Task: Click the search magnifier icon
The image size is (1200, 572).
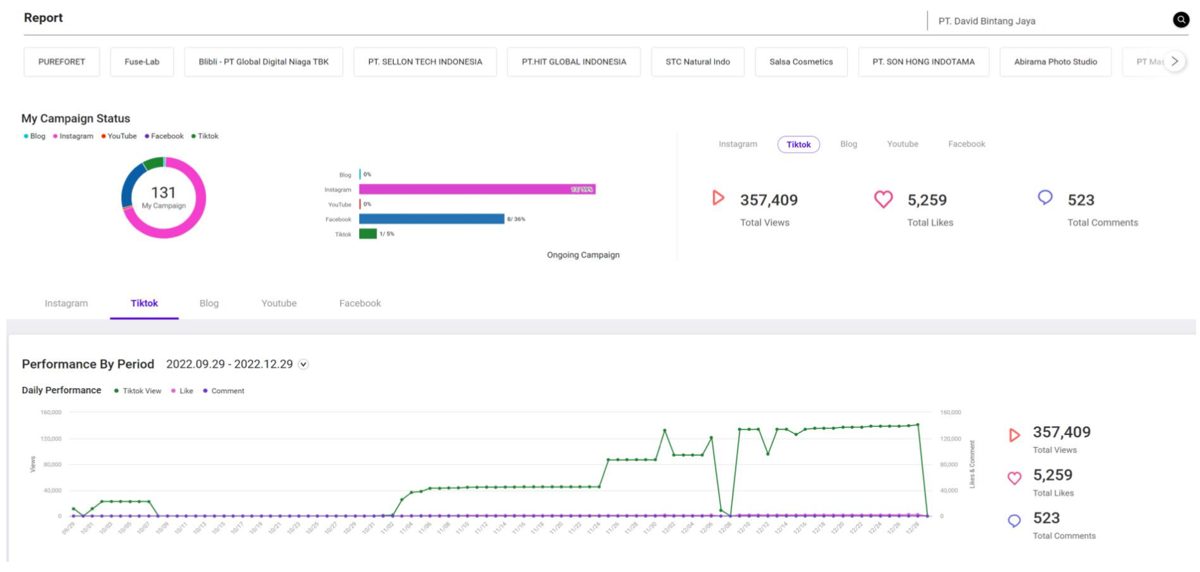Action: point(1180,20)
